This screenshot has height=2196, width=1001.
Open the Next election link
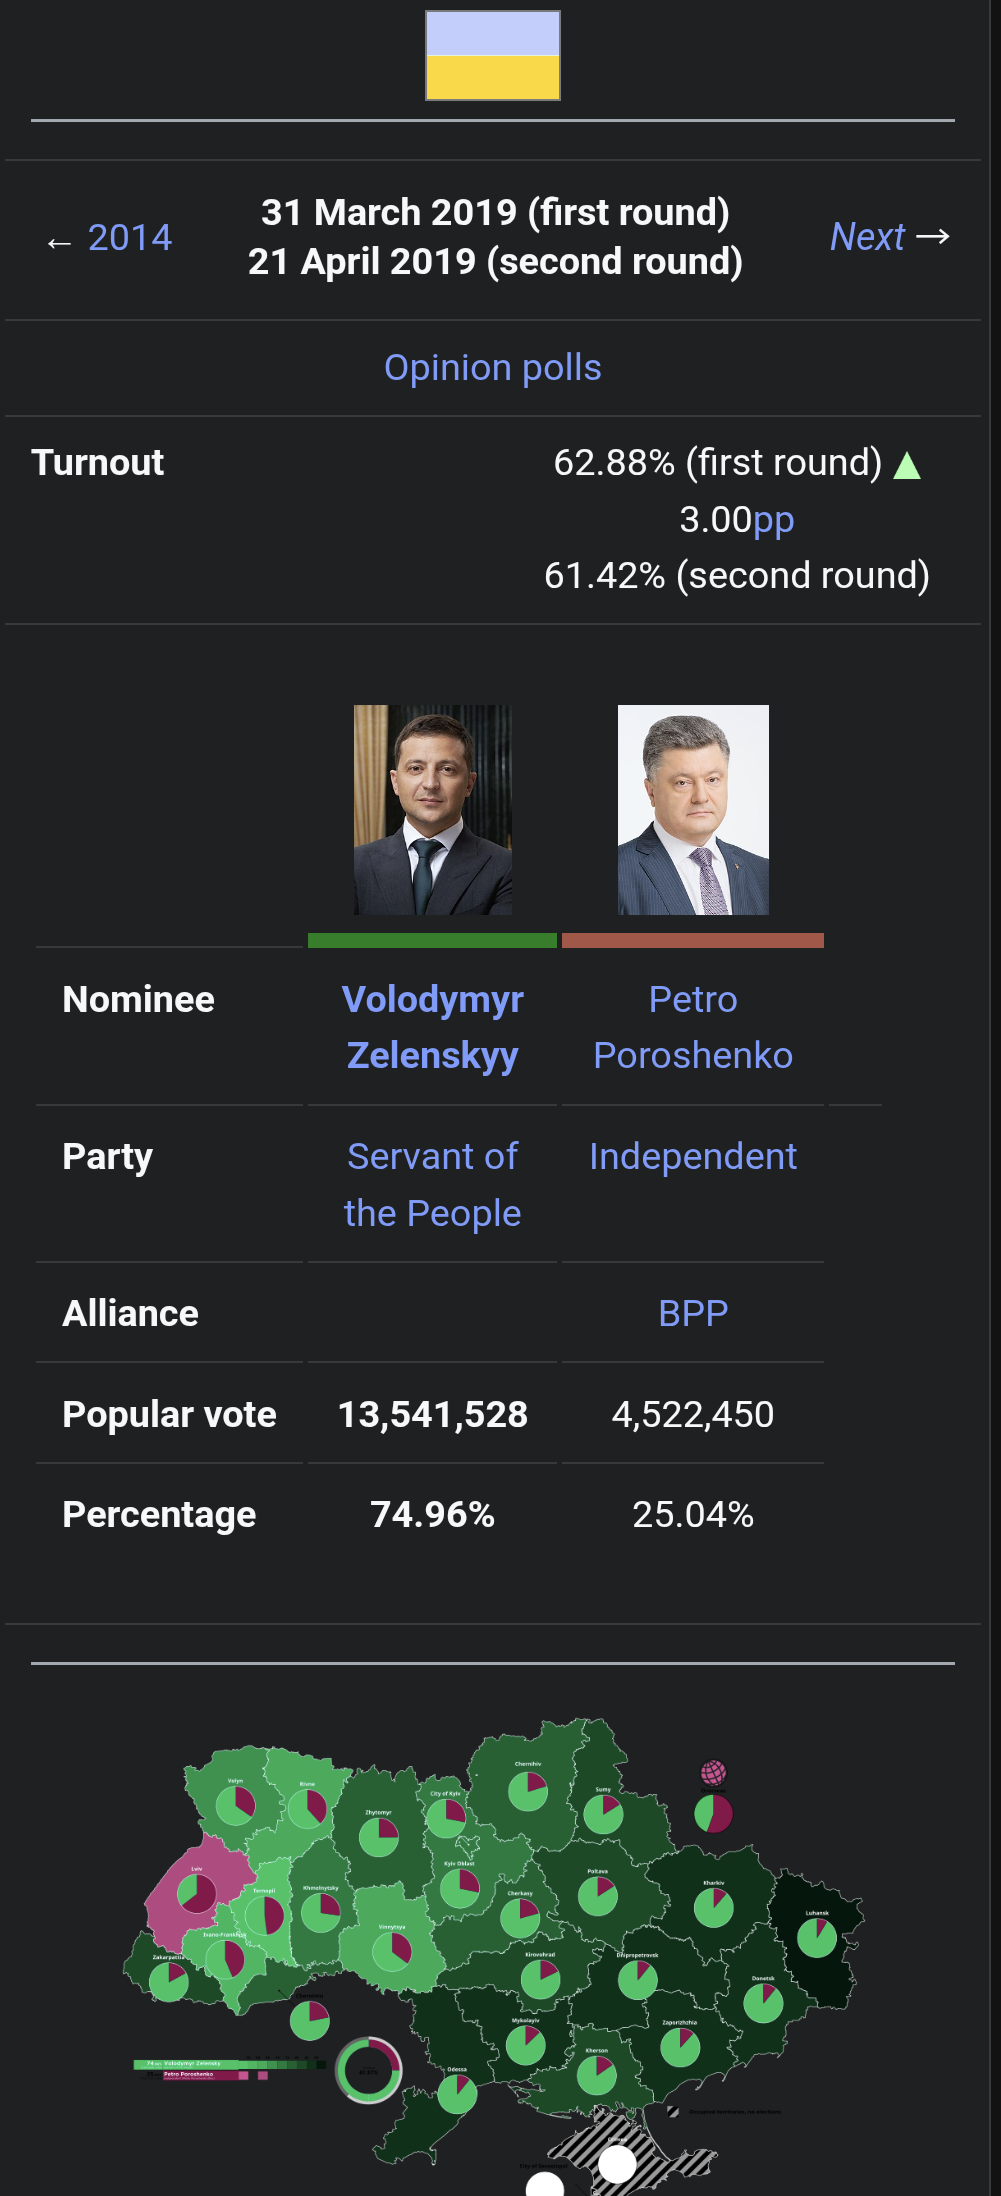click(867, 237)
